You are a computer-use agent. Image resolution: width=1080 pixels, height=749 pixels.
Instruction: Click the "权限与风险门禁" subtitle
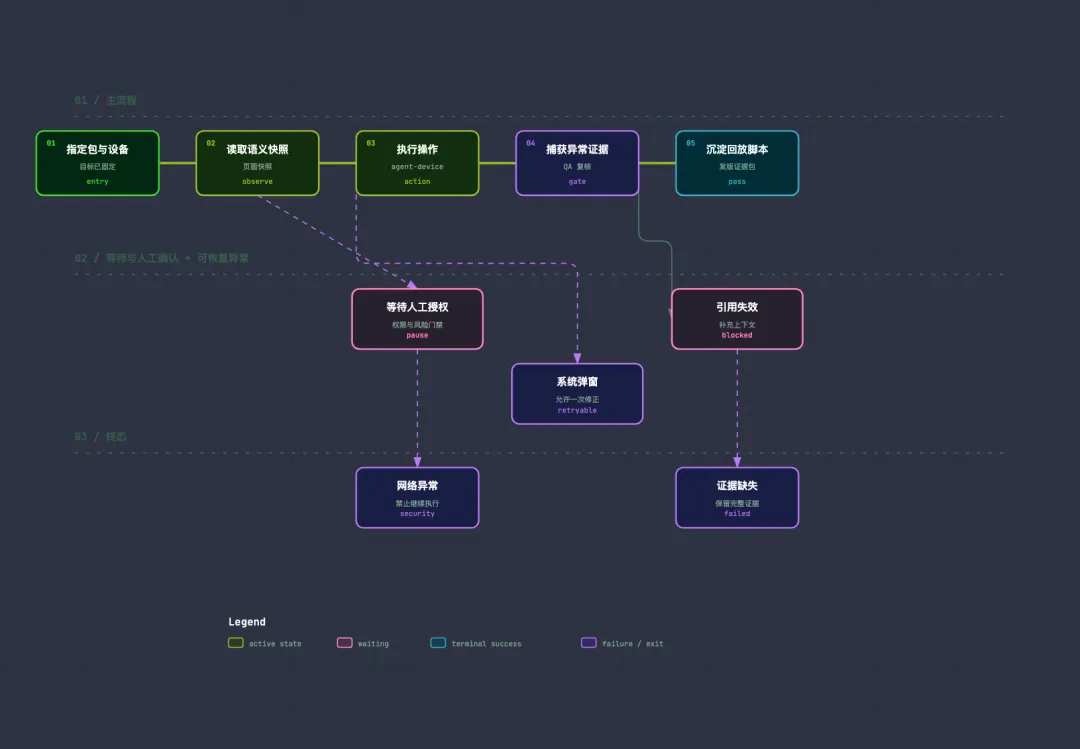pos(417,325)
